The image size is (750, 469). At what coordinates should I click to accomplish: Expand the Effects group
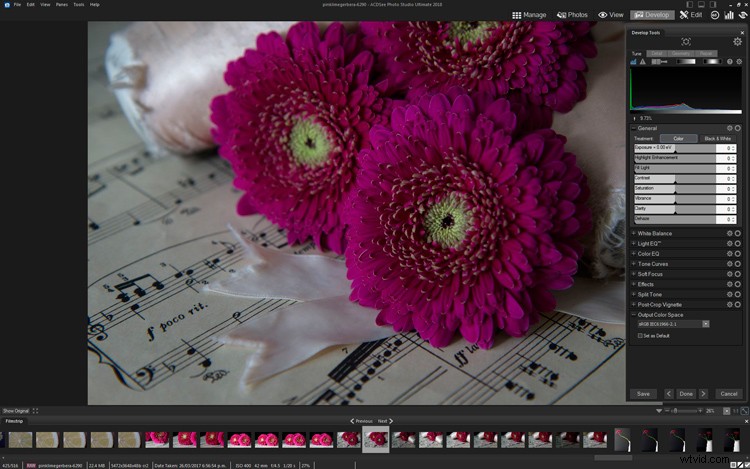coord(634,284)
